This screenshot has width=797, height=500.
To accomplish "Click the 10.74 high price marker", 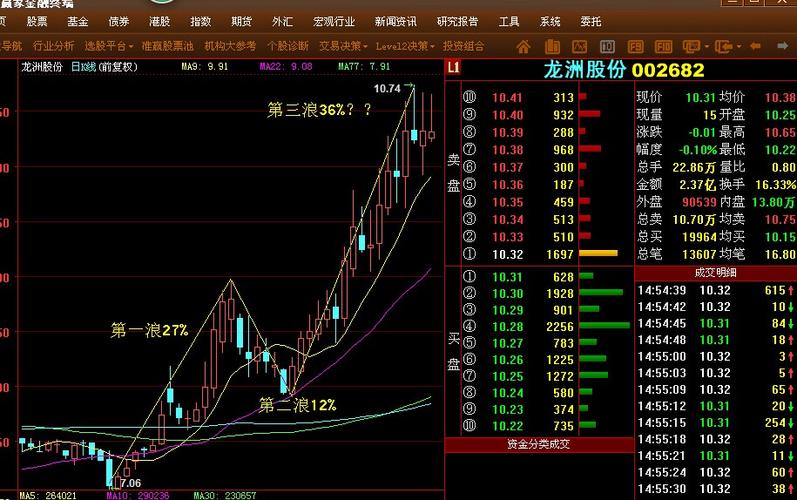I will [387, 88].
